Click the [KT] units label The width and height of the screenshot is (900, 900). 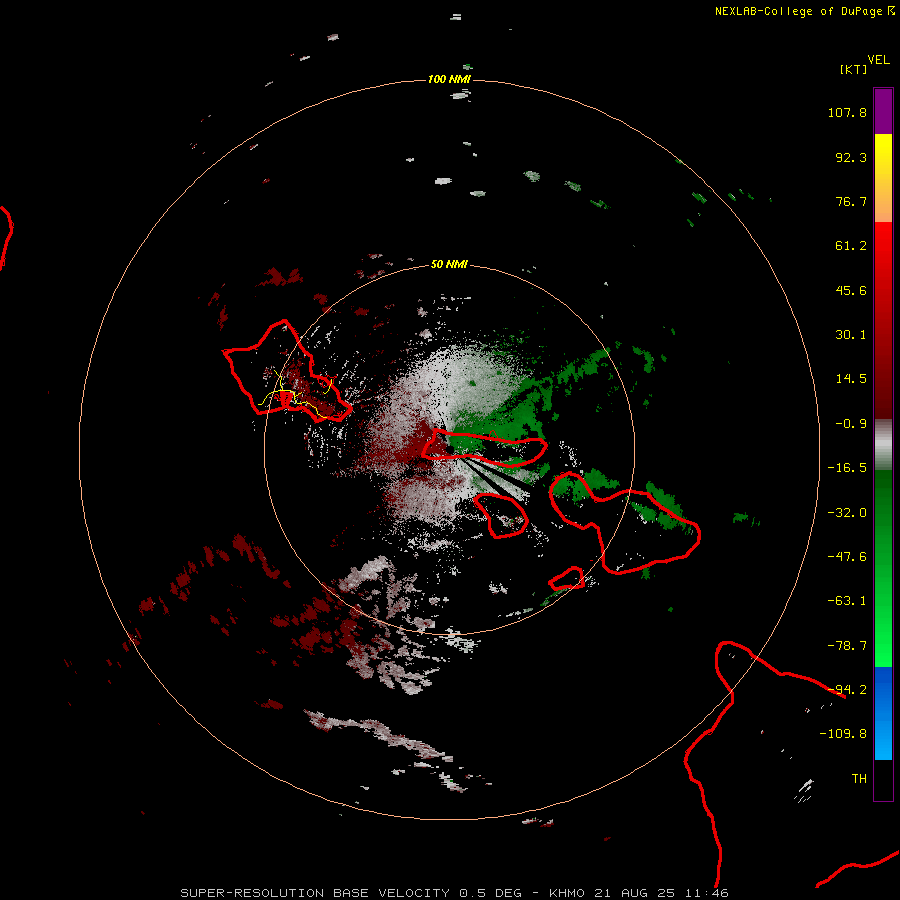[854, 69]
